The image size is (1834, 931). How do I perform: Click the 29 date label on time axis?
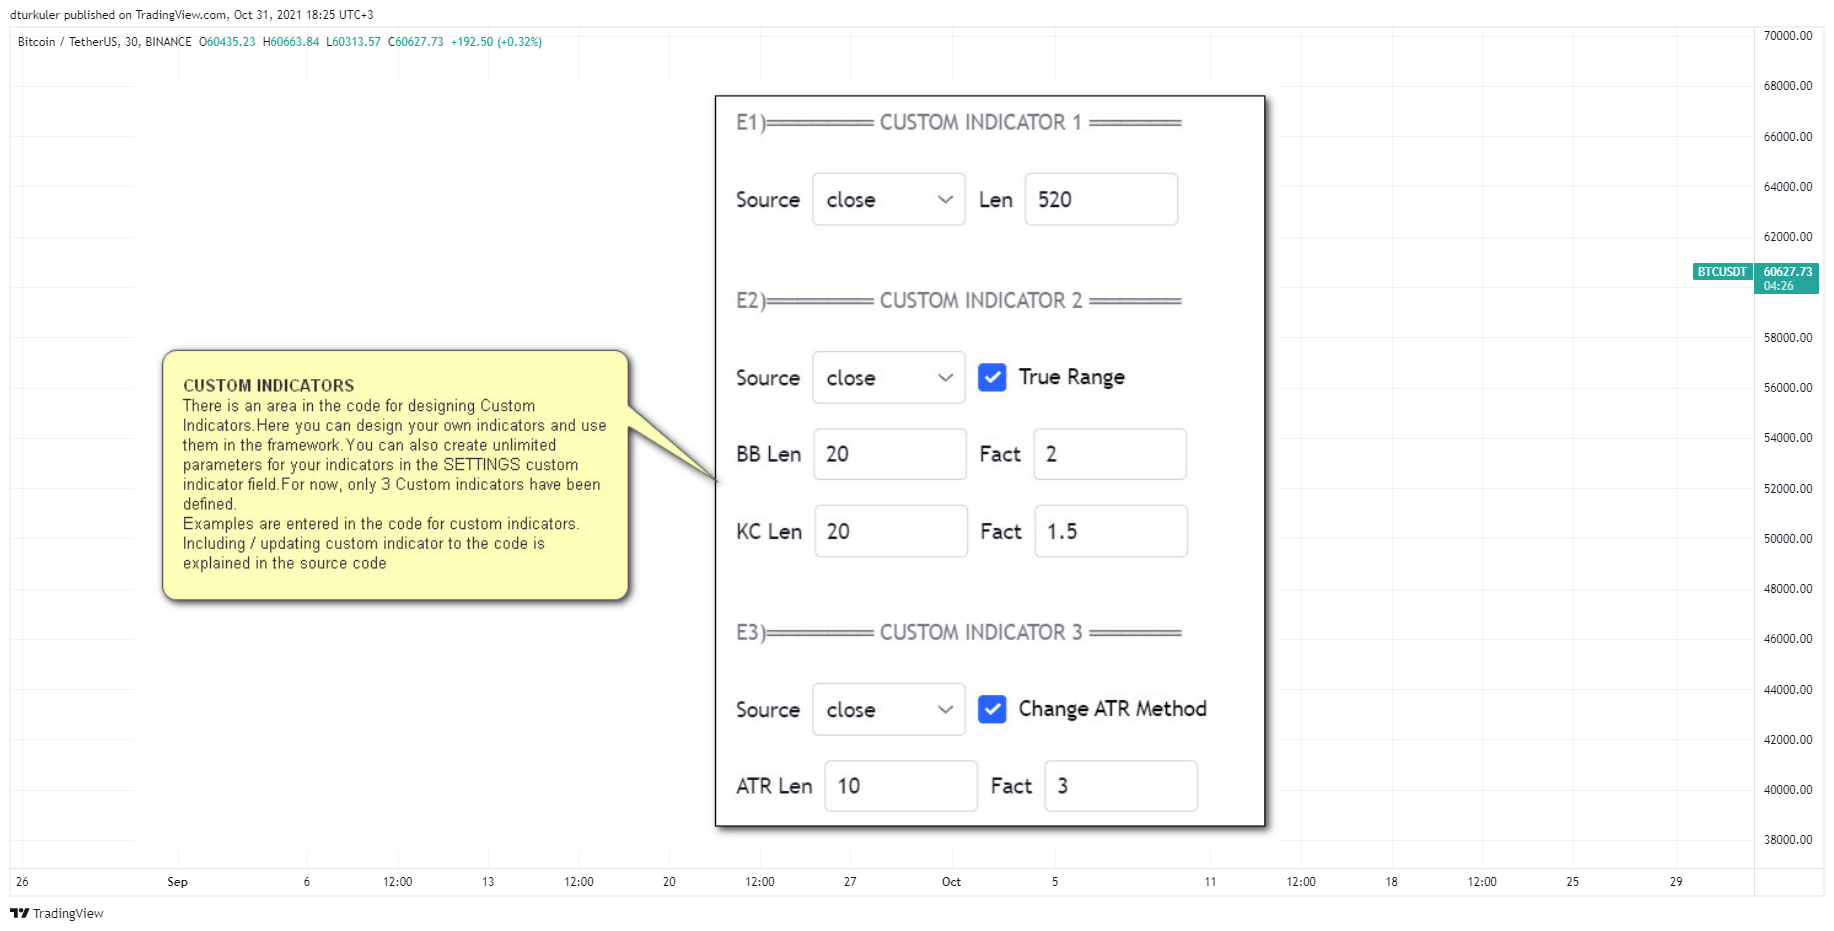pos(1676,882)
